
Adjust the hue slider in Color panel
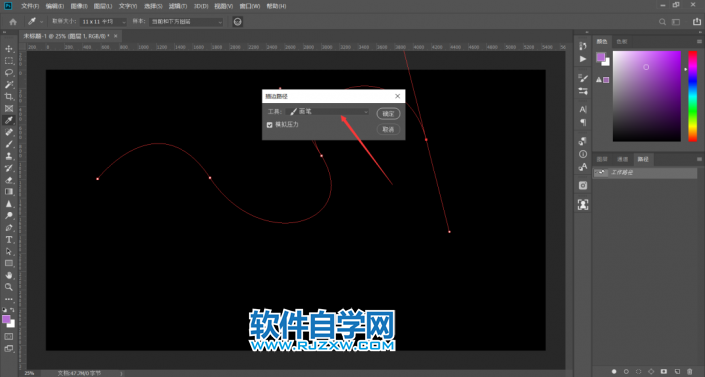(x=692, y=96)
